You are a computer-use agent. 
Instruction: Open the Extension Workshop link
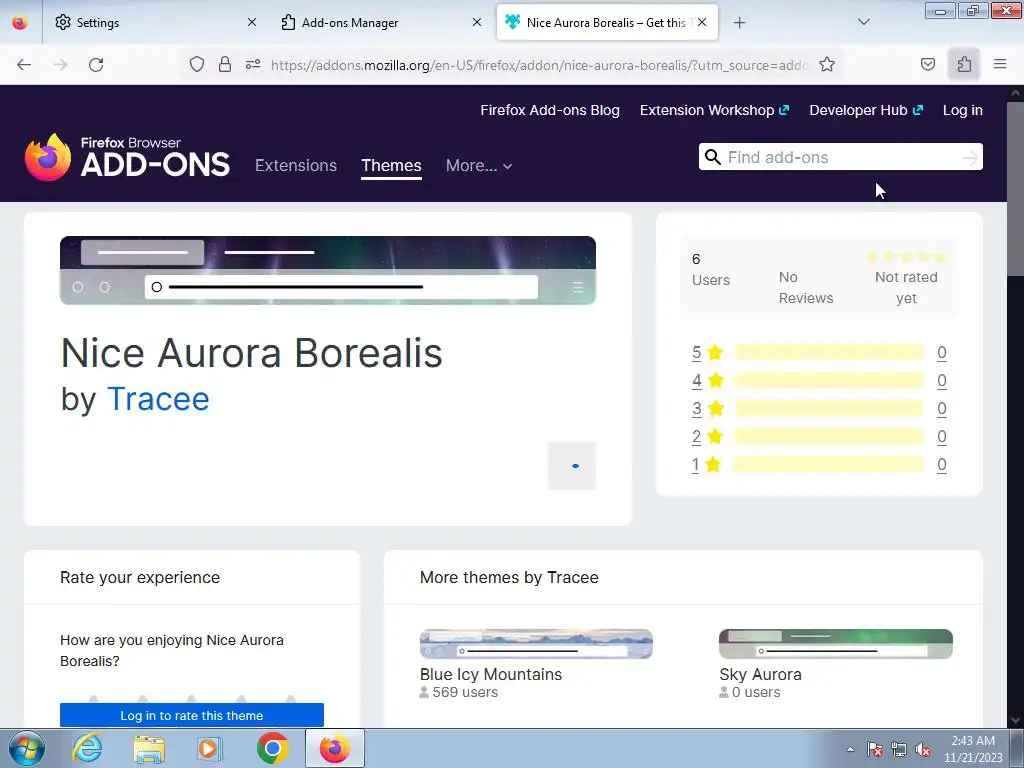(714, 110)
